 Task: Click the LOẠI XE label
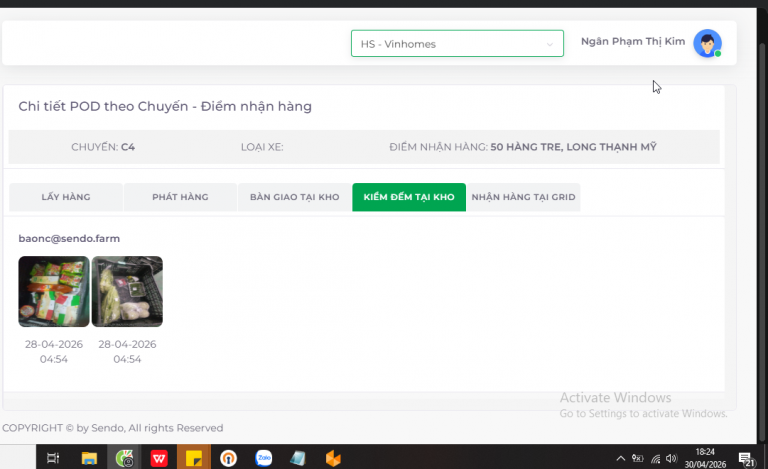tap(262, 147)
